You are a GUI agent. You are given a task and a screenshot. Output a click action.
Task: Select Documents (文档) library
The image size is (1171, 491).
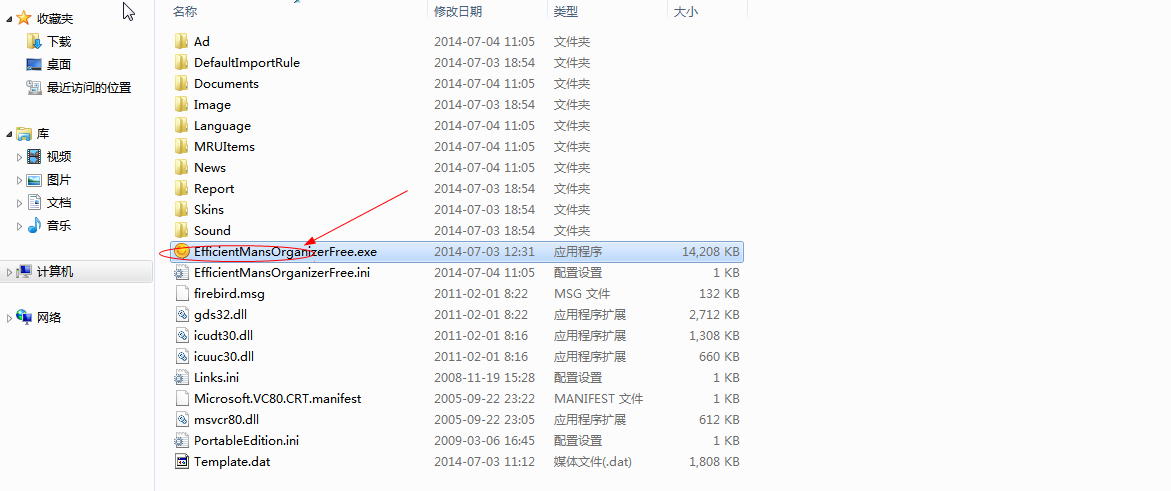click(x=59, y=203)
